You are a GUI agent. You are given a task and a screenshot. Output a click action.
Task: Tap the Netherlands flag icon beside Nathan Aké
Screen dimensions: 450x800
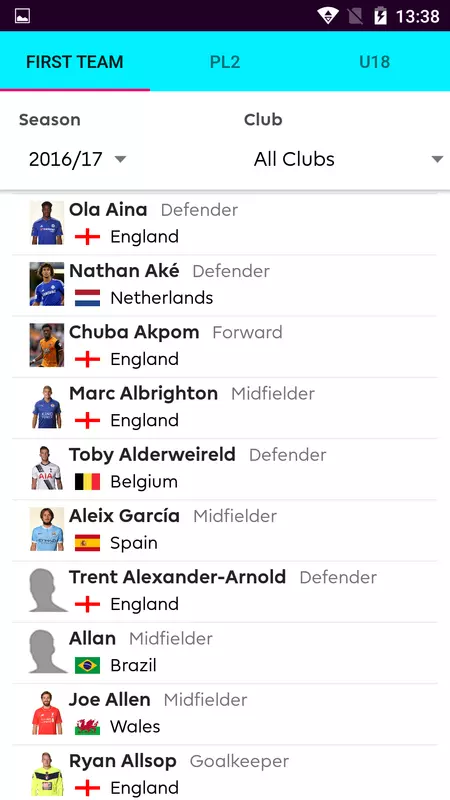pyautogui.click(x=87, y=298)
